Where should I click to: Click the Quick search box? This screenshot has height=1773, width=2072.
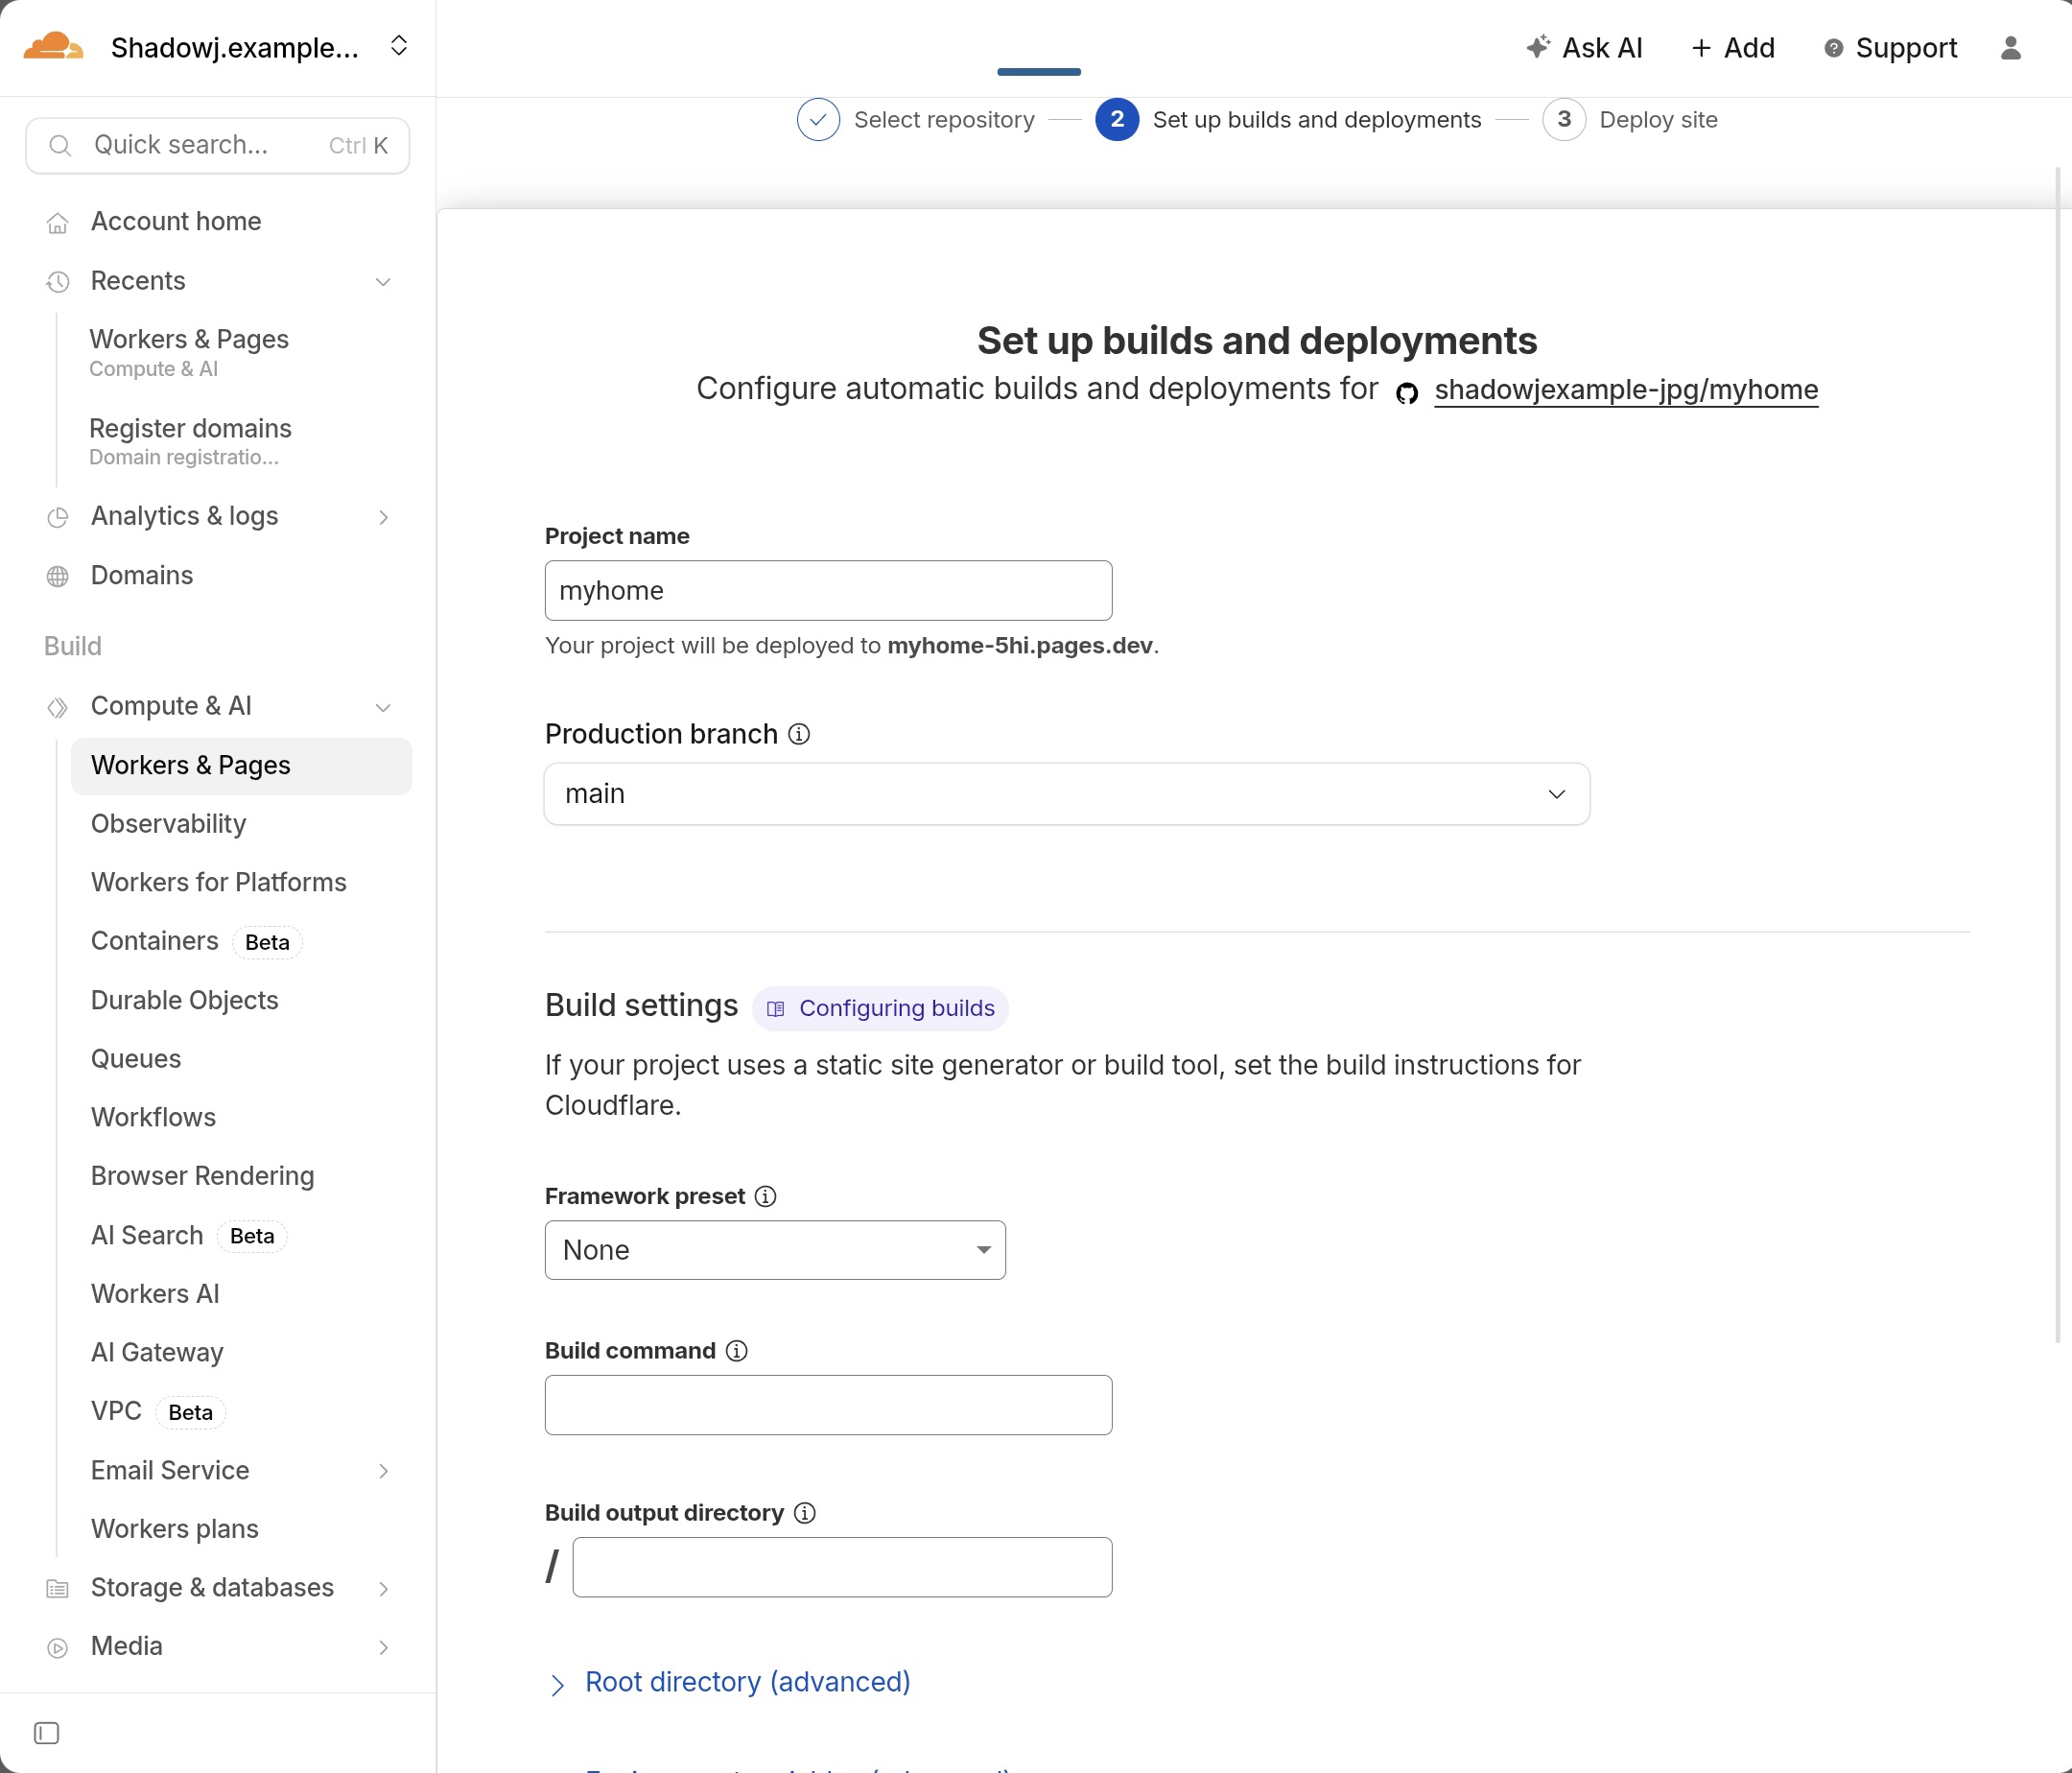point(217,145)
